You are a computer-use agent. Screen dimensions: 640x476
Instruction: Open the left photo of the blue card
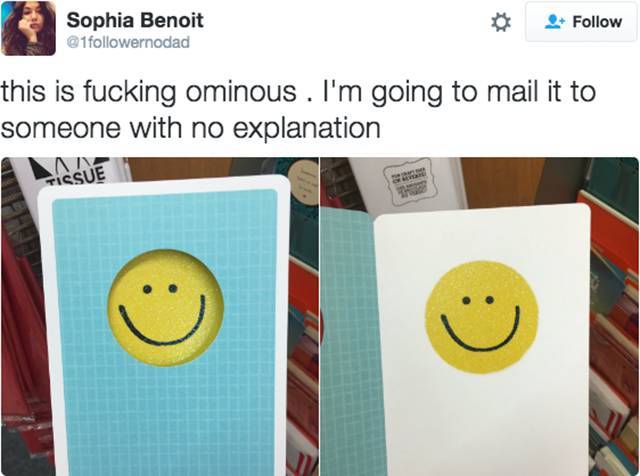(160, 316)
